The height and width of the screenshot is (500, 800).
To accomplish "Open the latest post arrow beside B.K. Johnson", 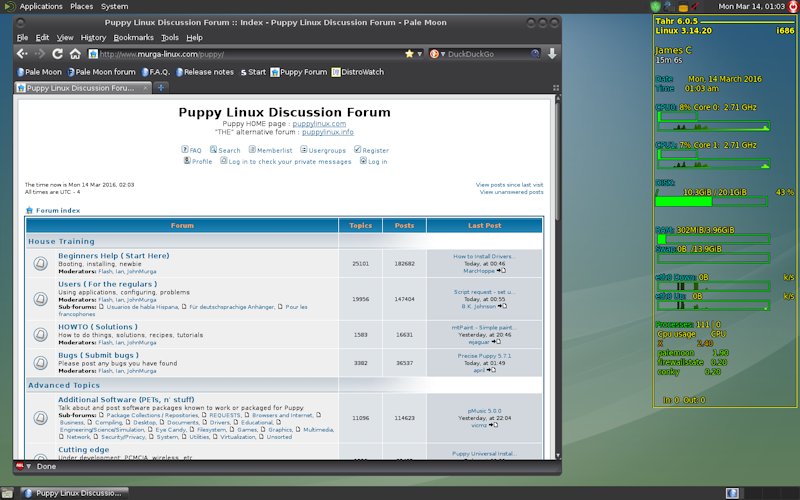I will pyautogui.click(x=502, y=306).
